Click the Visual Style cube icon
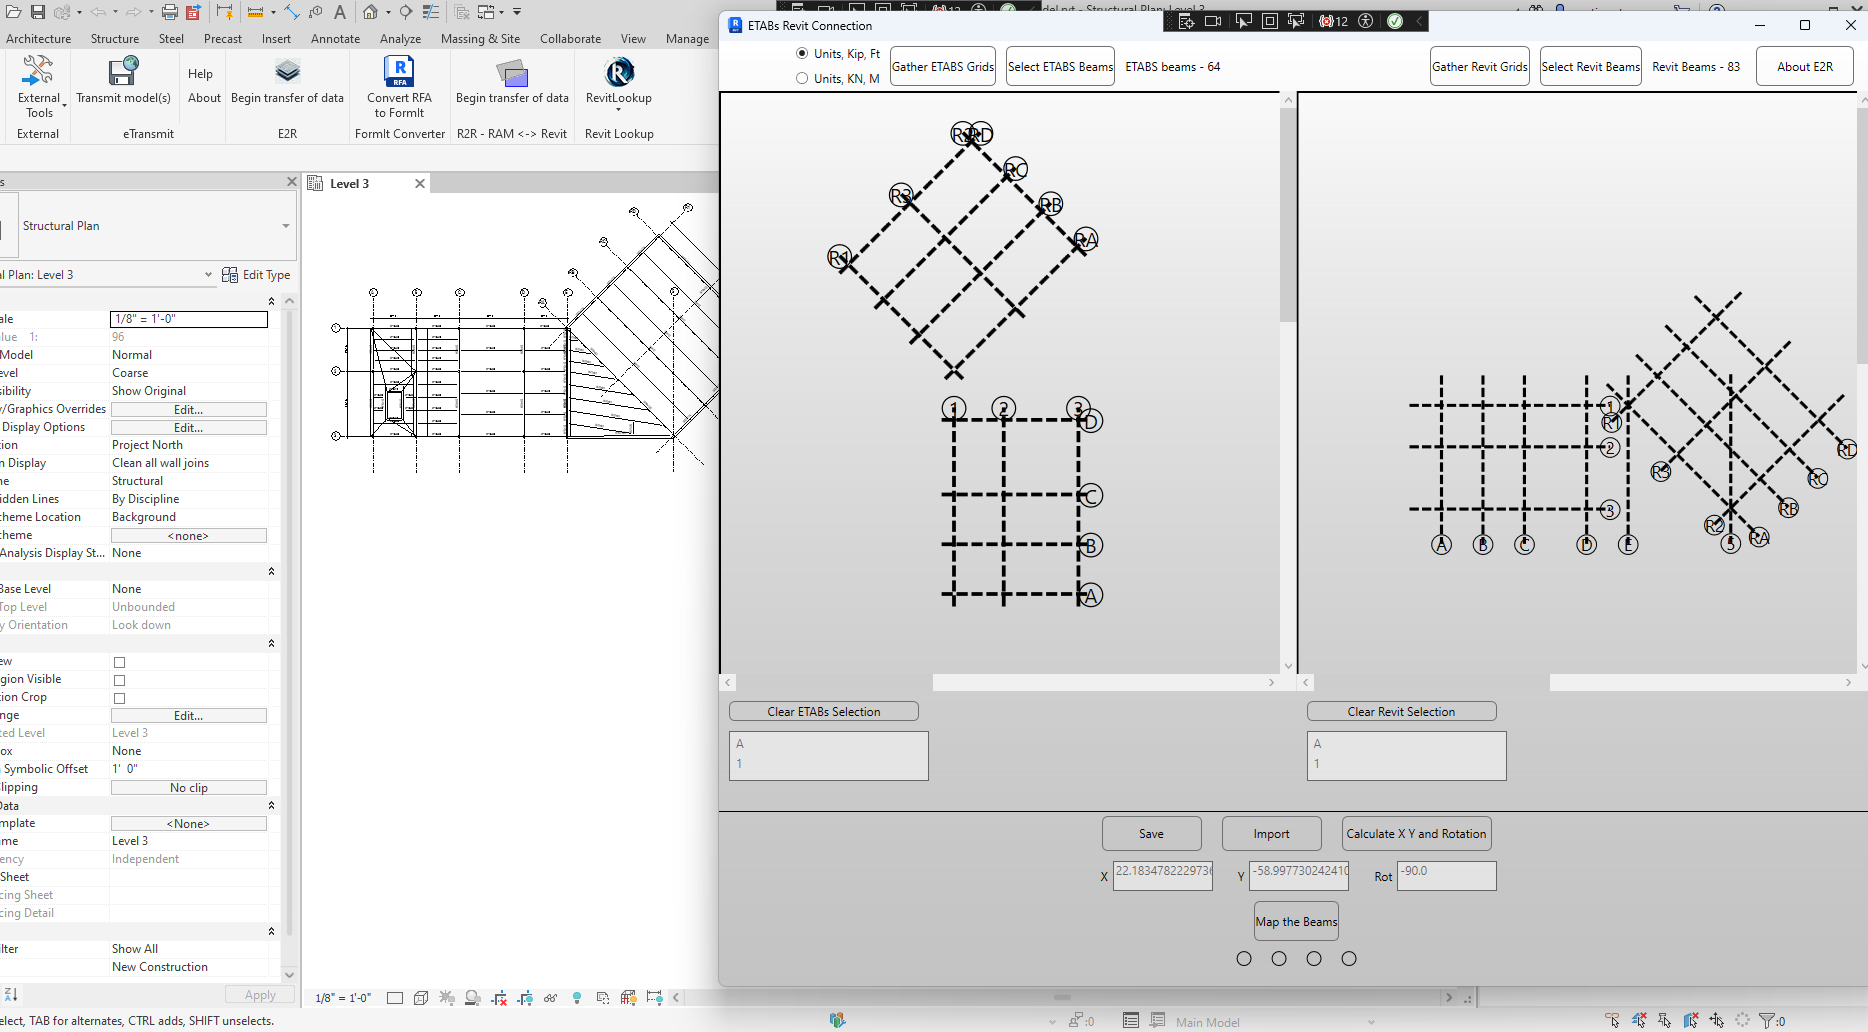 click(x=421, y=998)
